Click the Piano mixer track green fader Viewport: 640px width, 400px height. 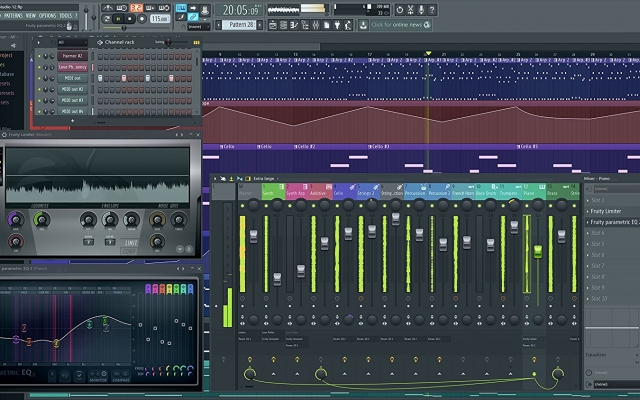coord(538,251)
